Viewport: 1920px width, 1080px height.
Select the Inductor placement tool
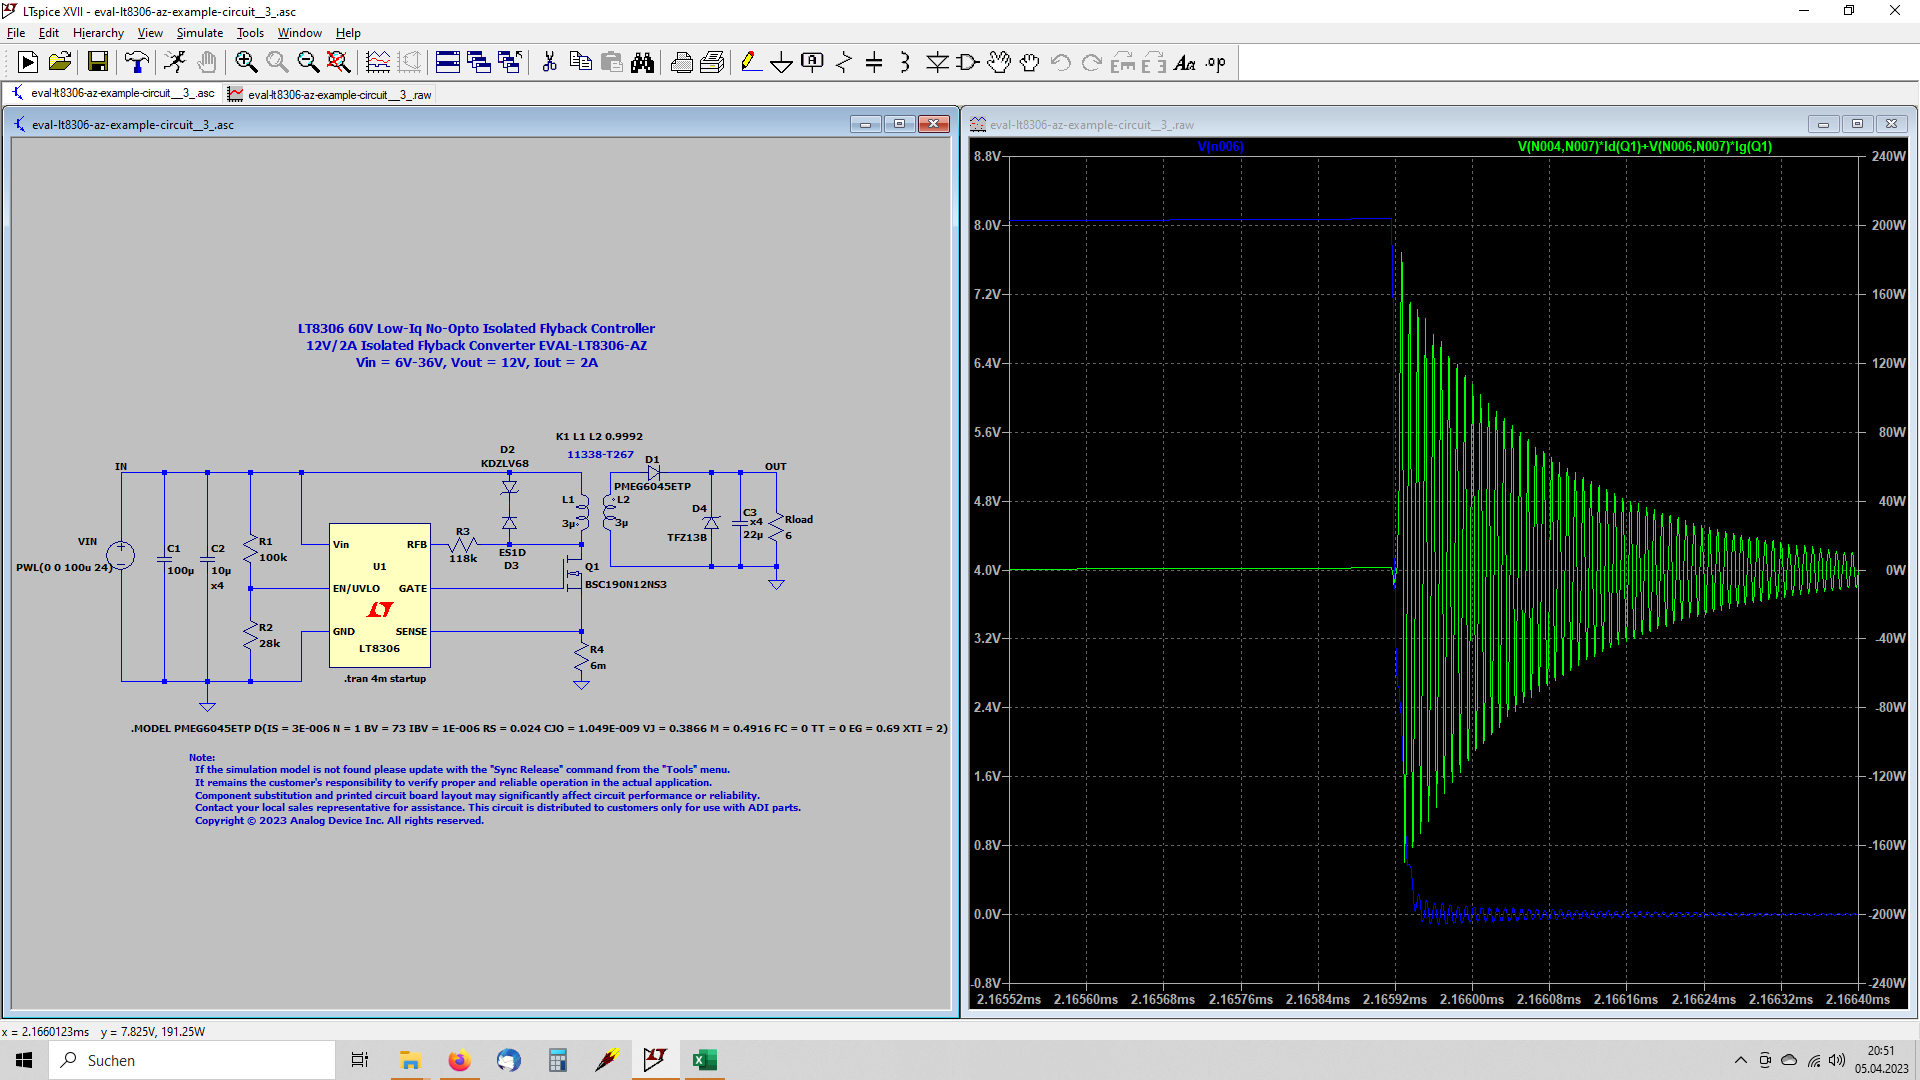905,62
